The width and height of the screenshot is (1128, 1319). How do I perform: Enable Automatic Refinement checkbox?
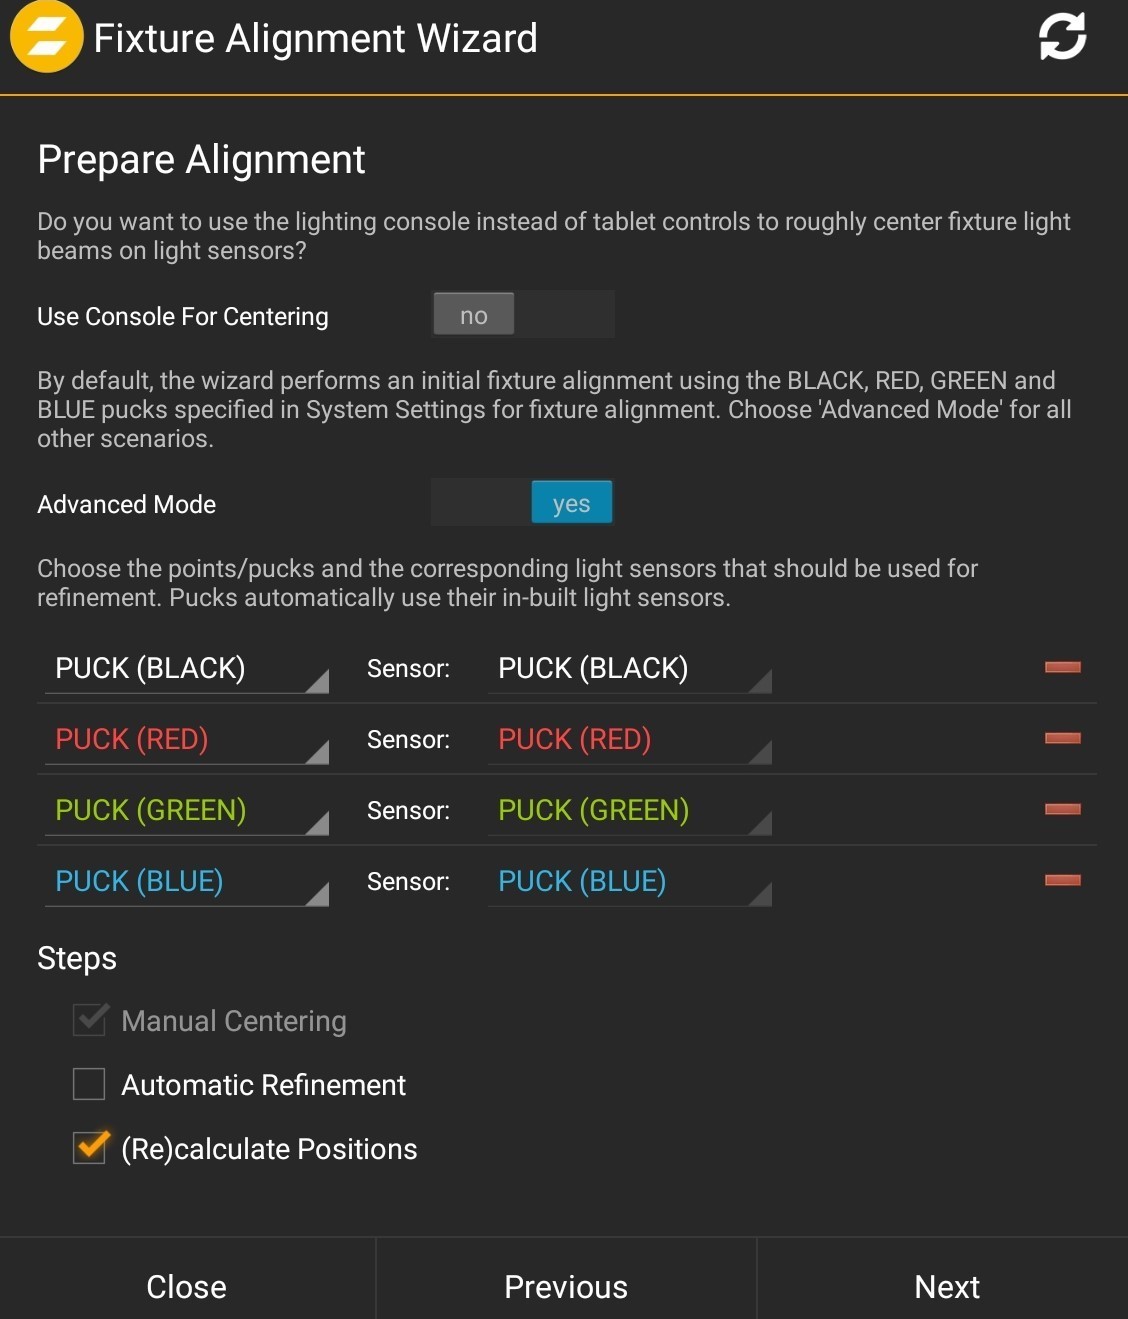tap(89, 1084)
